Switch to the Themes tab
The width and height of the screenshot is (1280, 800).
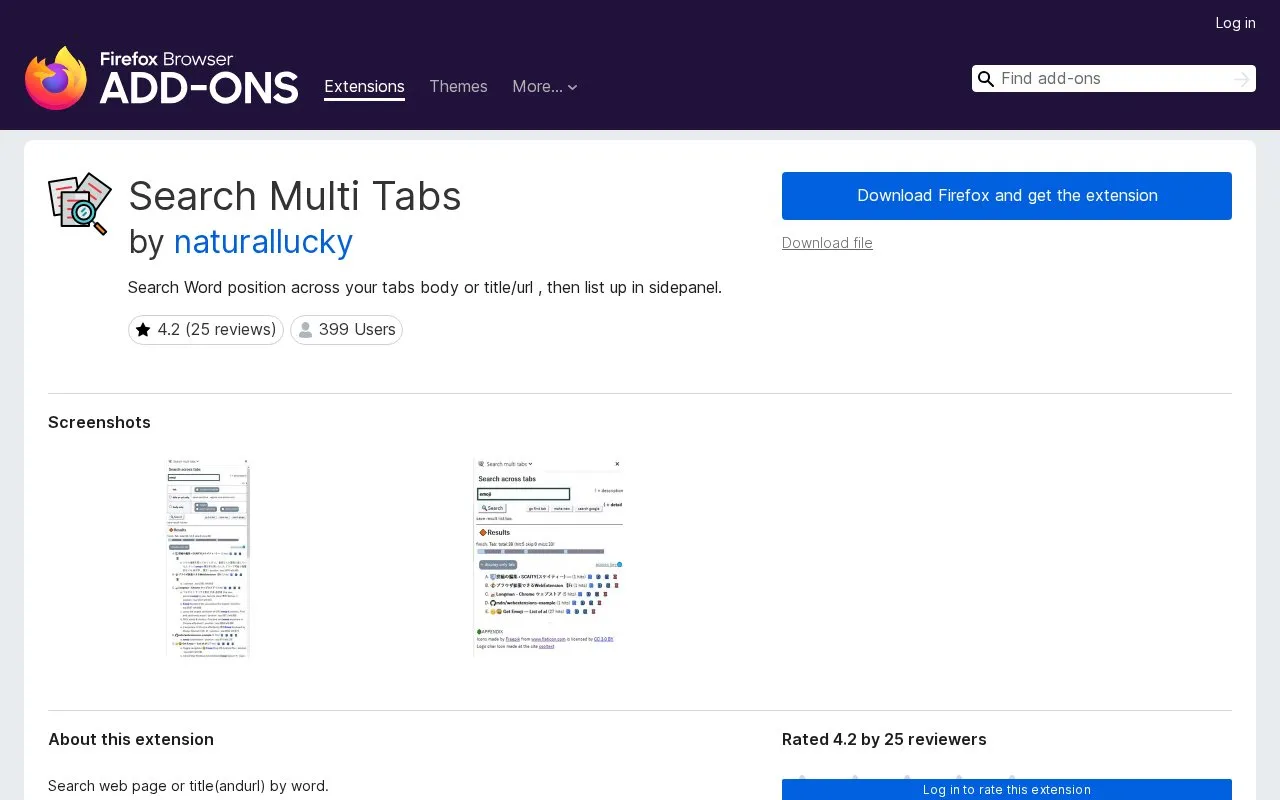[x=458, y=87]
